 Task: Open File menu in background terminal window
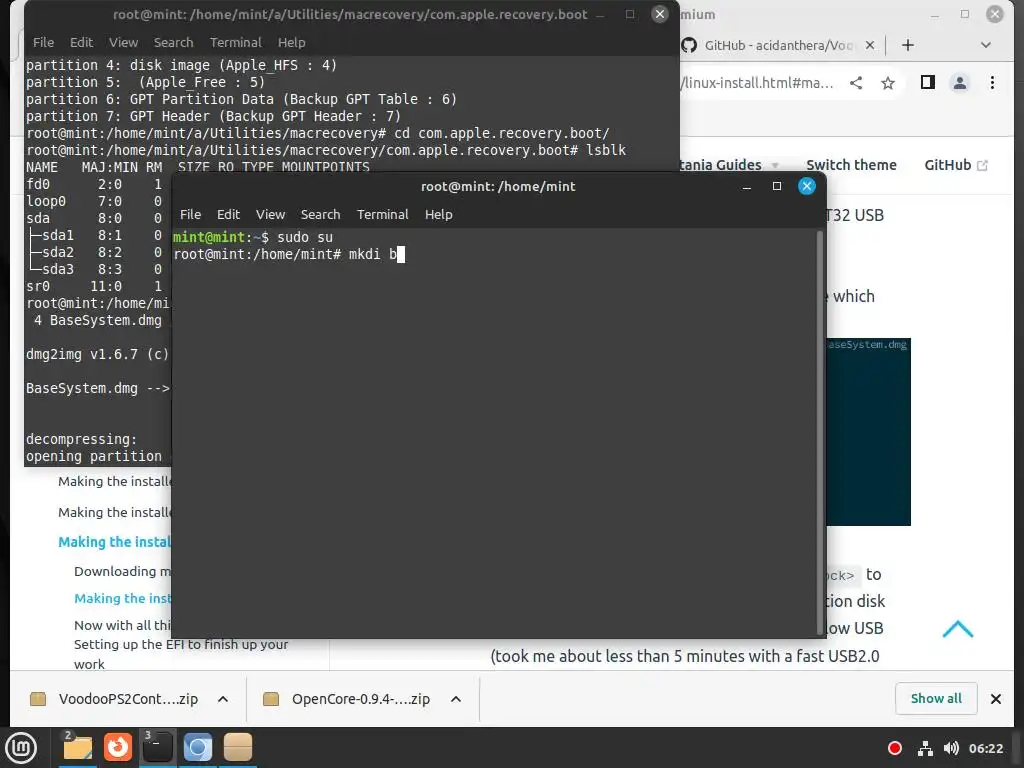pyautogui.click(x=43, y=42)
